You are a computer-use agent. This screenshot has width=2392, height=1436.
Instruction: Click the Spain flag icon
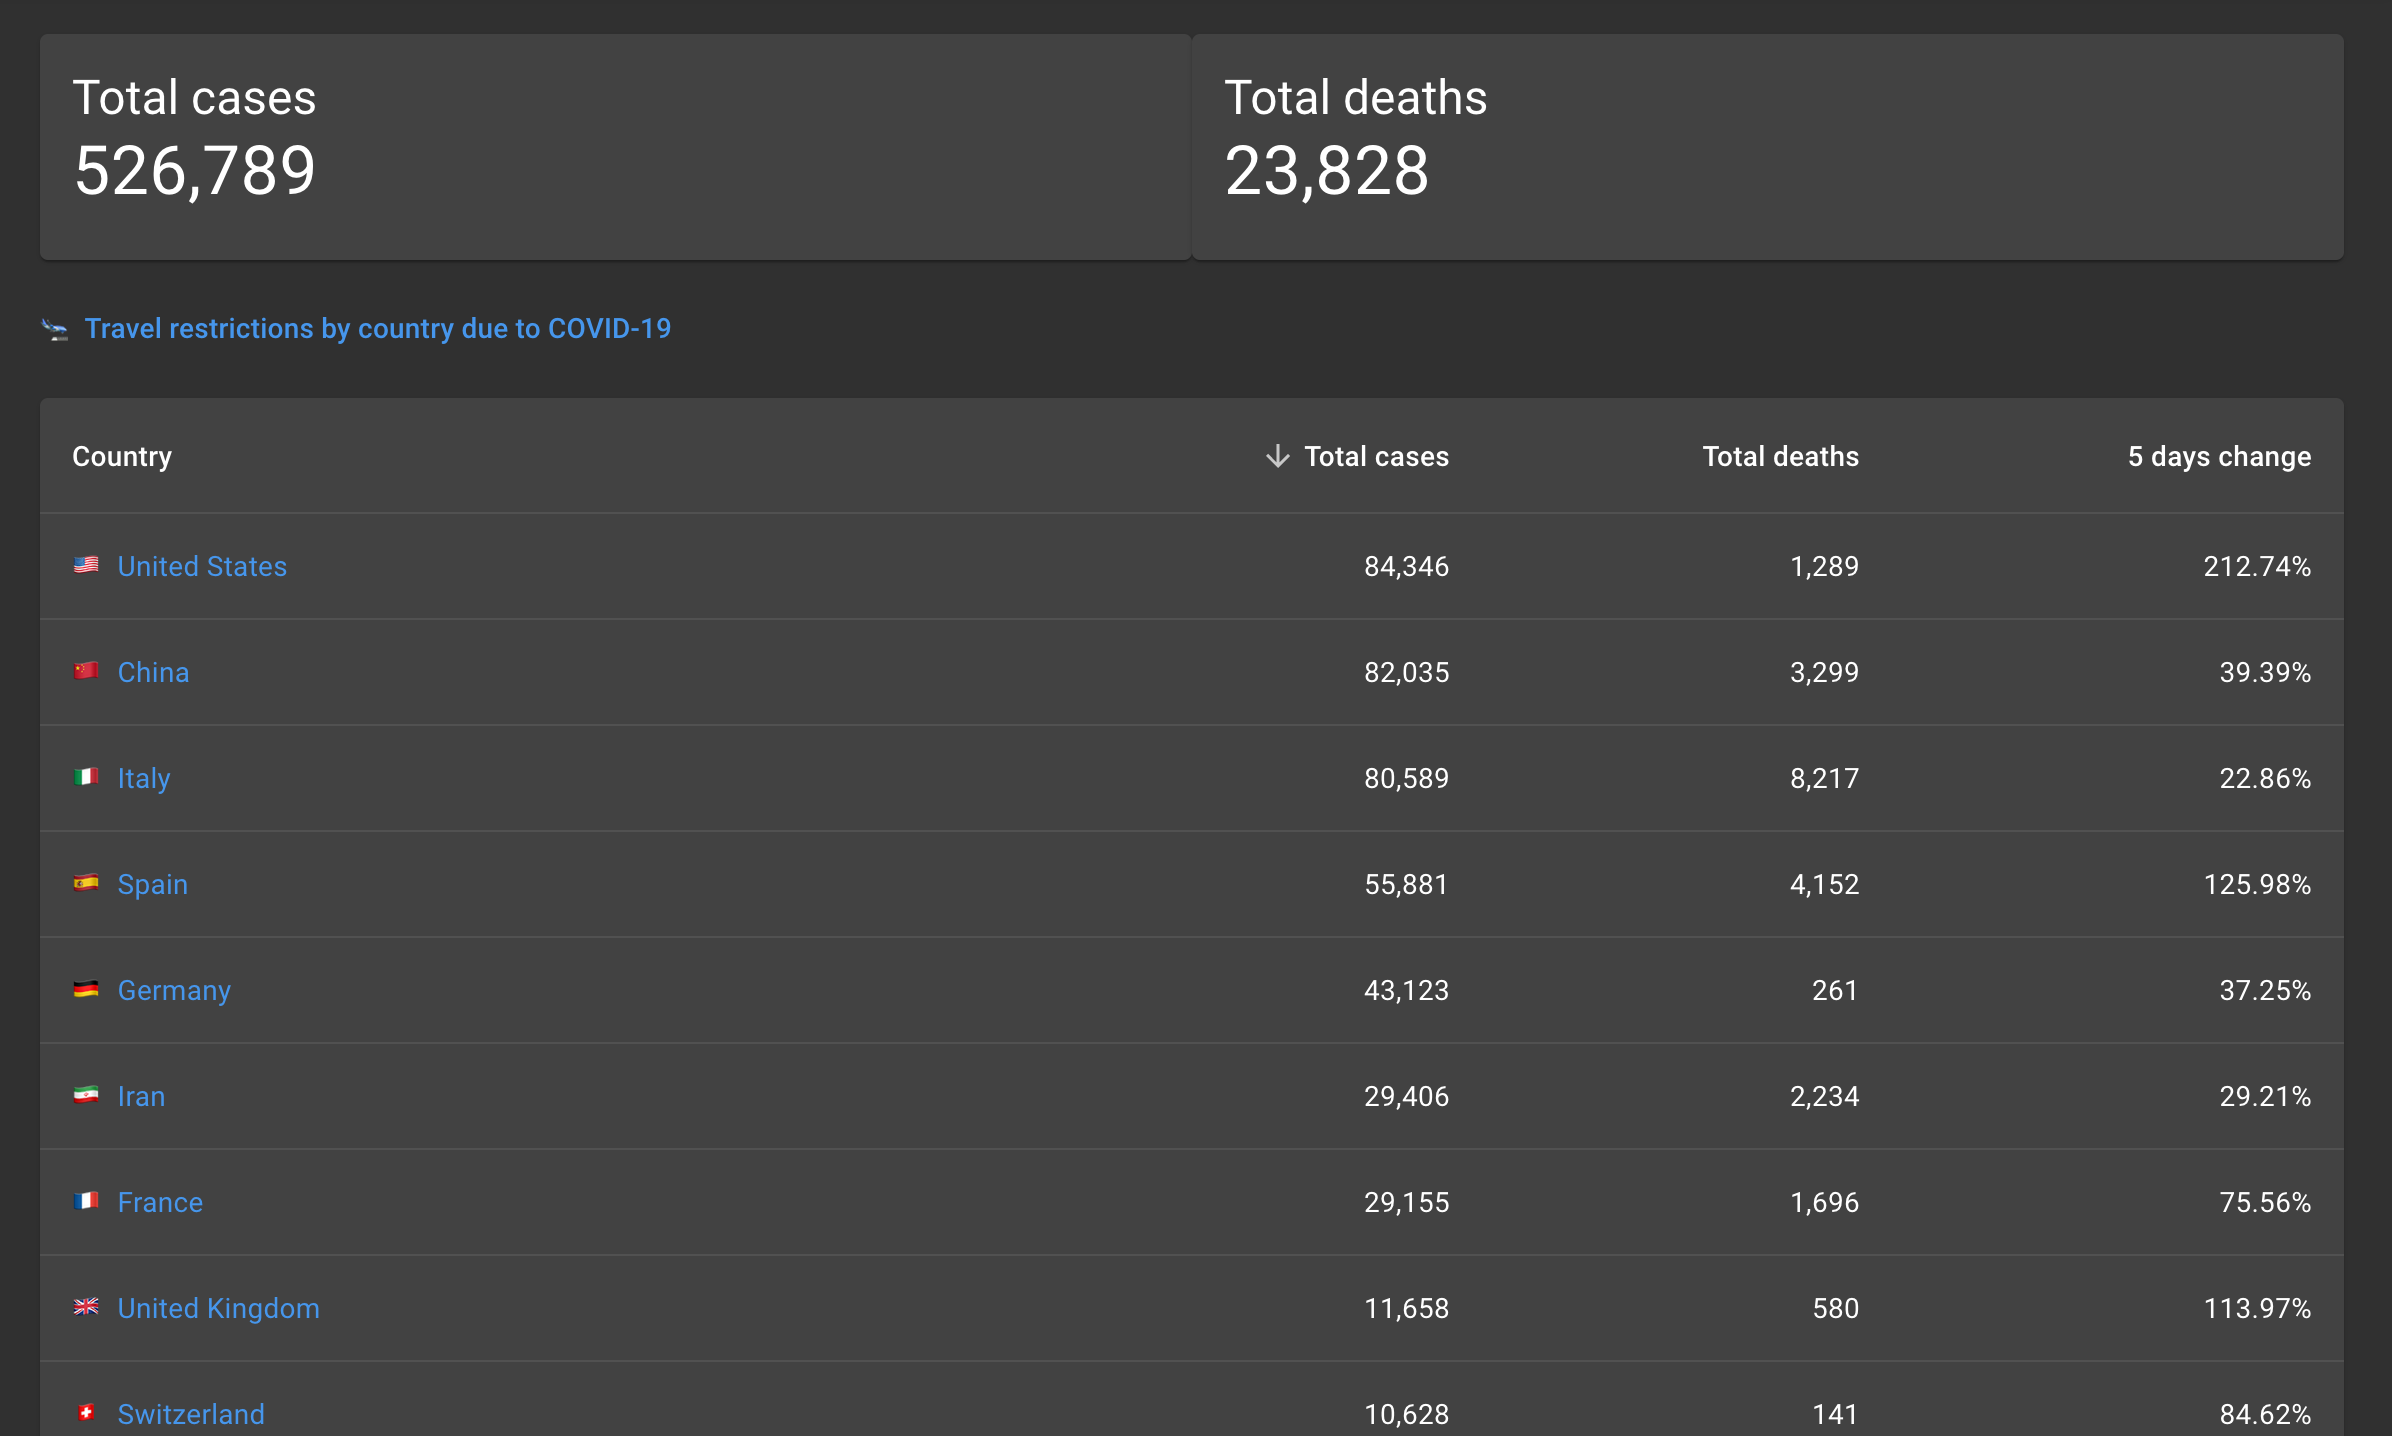click(x=87, y=883)
